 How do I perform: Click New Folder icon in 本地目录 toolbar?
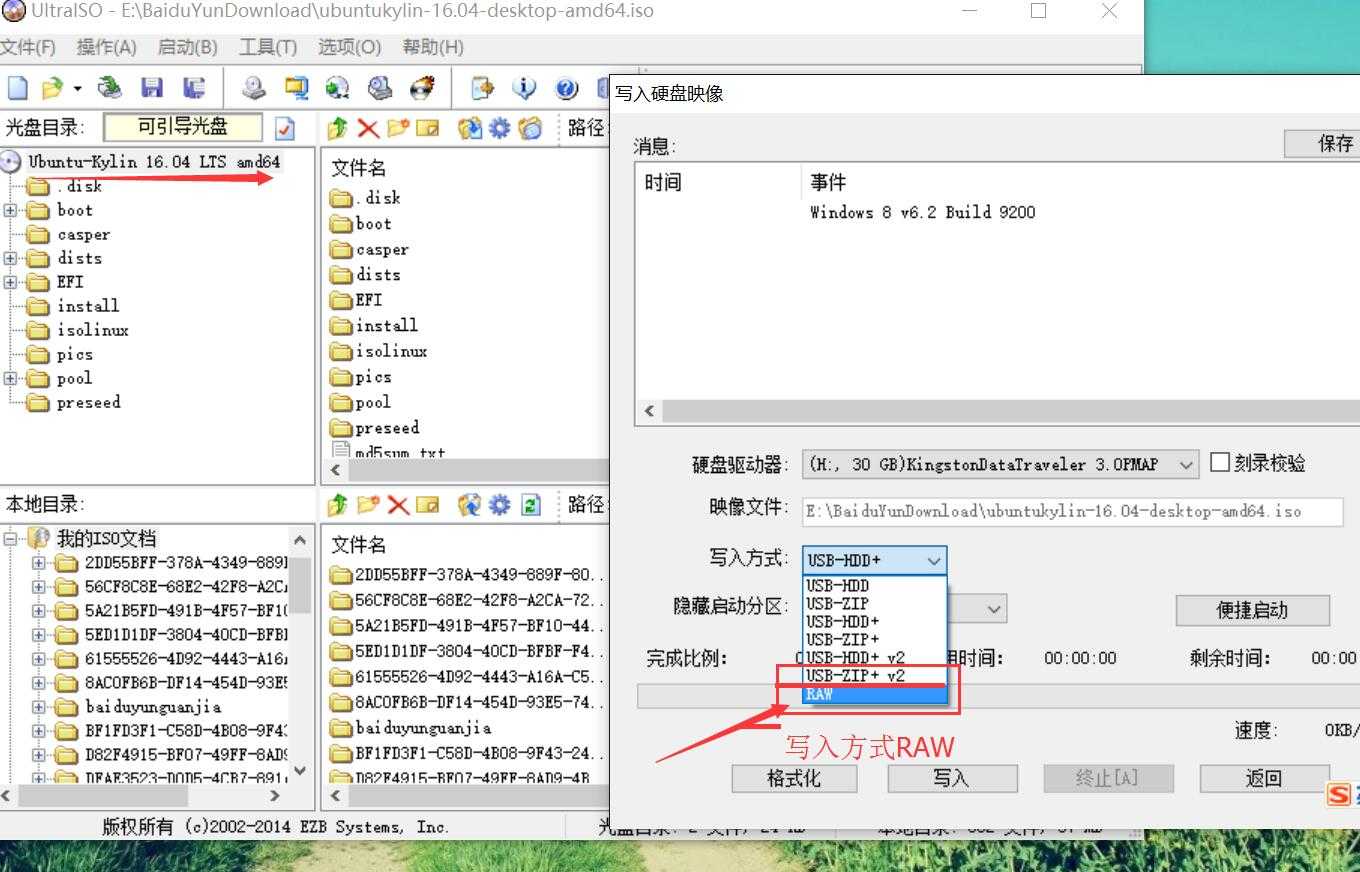tap(368, 505)
